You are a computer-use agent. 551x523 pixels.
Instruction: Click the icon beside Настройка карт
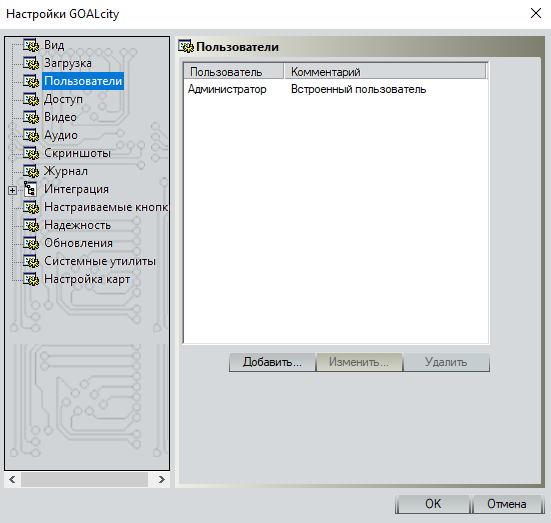pos(31,279)
